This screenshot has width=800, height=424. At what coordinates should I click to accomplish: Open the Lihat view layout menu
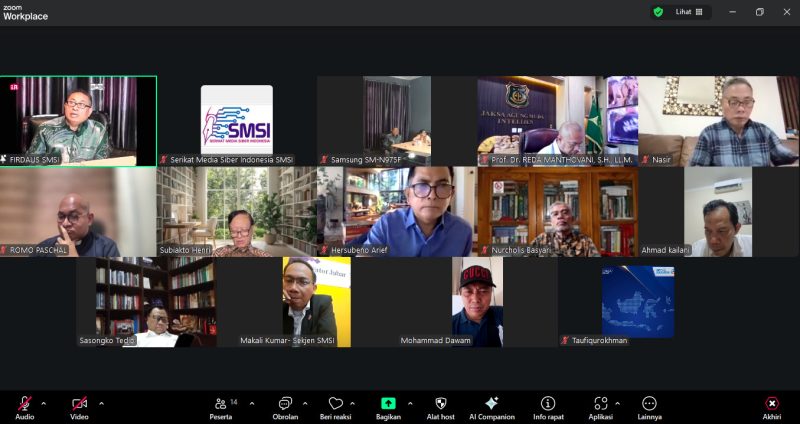point(689,12)
